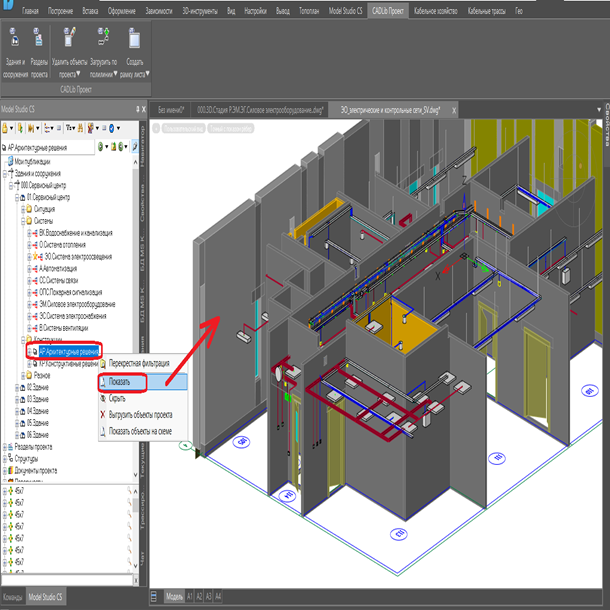Viewport: 610px width, 610px height.
Task: Choose Скрыть from the context menu
Action: [117, 397]
